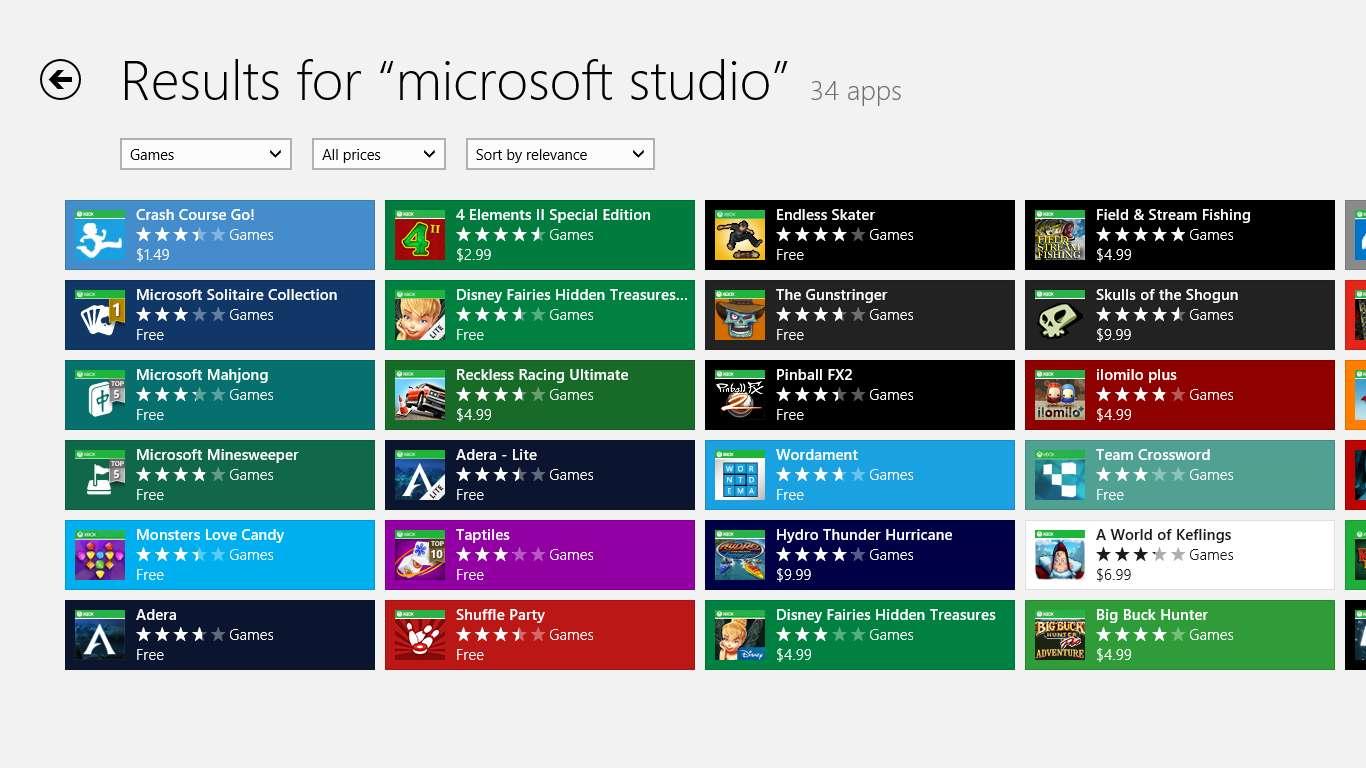
Task: Select the Microsoft Solitaire Collection cards icon
Action: [100, 315]
